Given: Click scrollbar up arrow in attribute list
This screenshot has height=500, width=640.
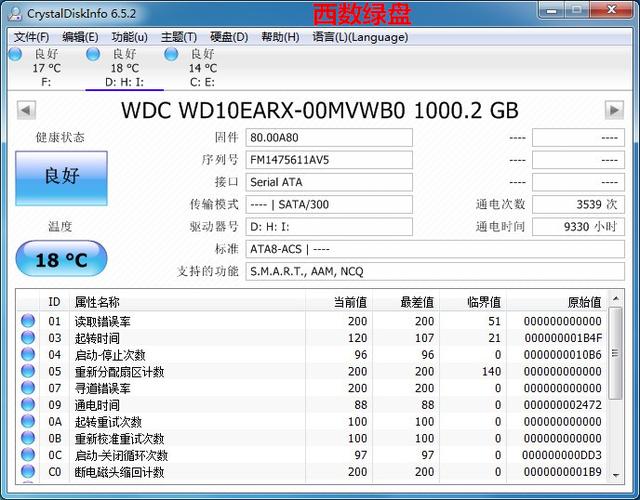Looking at the screenshot, I should (616, 299).
